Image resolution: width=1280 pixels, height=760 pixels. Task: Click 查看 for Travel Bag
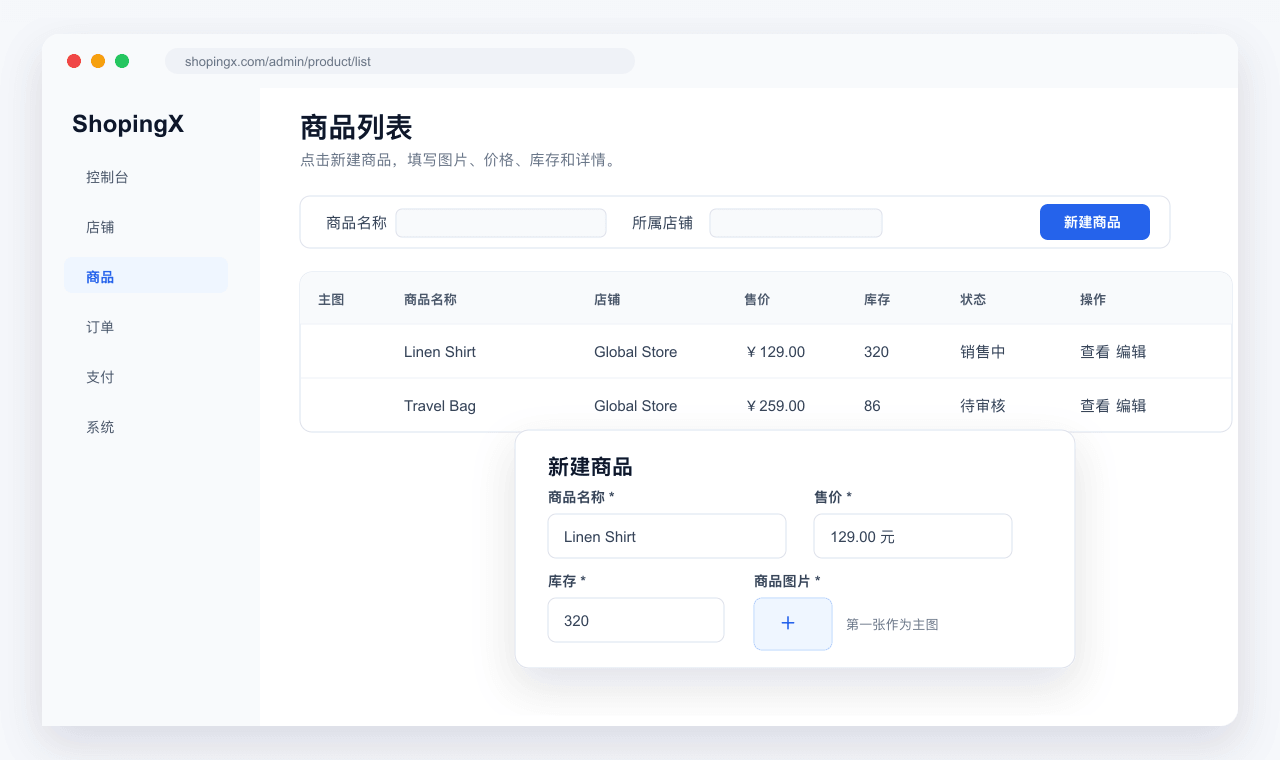click(1095, 406)
